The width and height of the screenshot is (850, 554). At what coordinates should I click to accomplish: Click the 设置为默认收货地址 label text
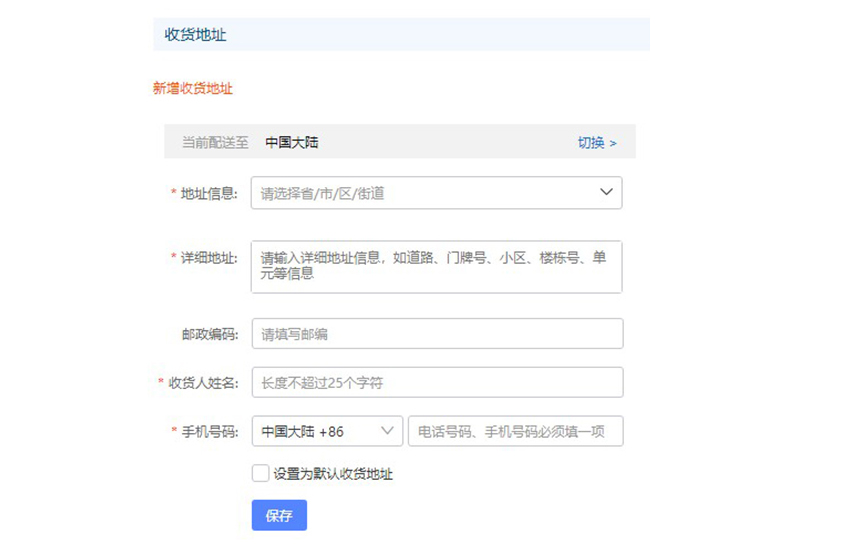pyautogui.click(x=333, y=474)
